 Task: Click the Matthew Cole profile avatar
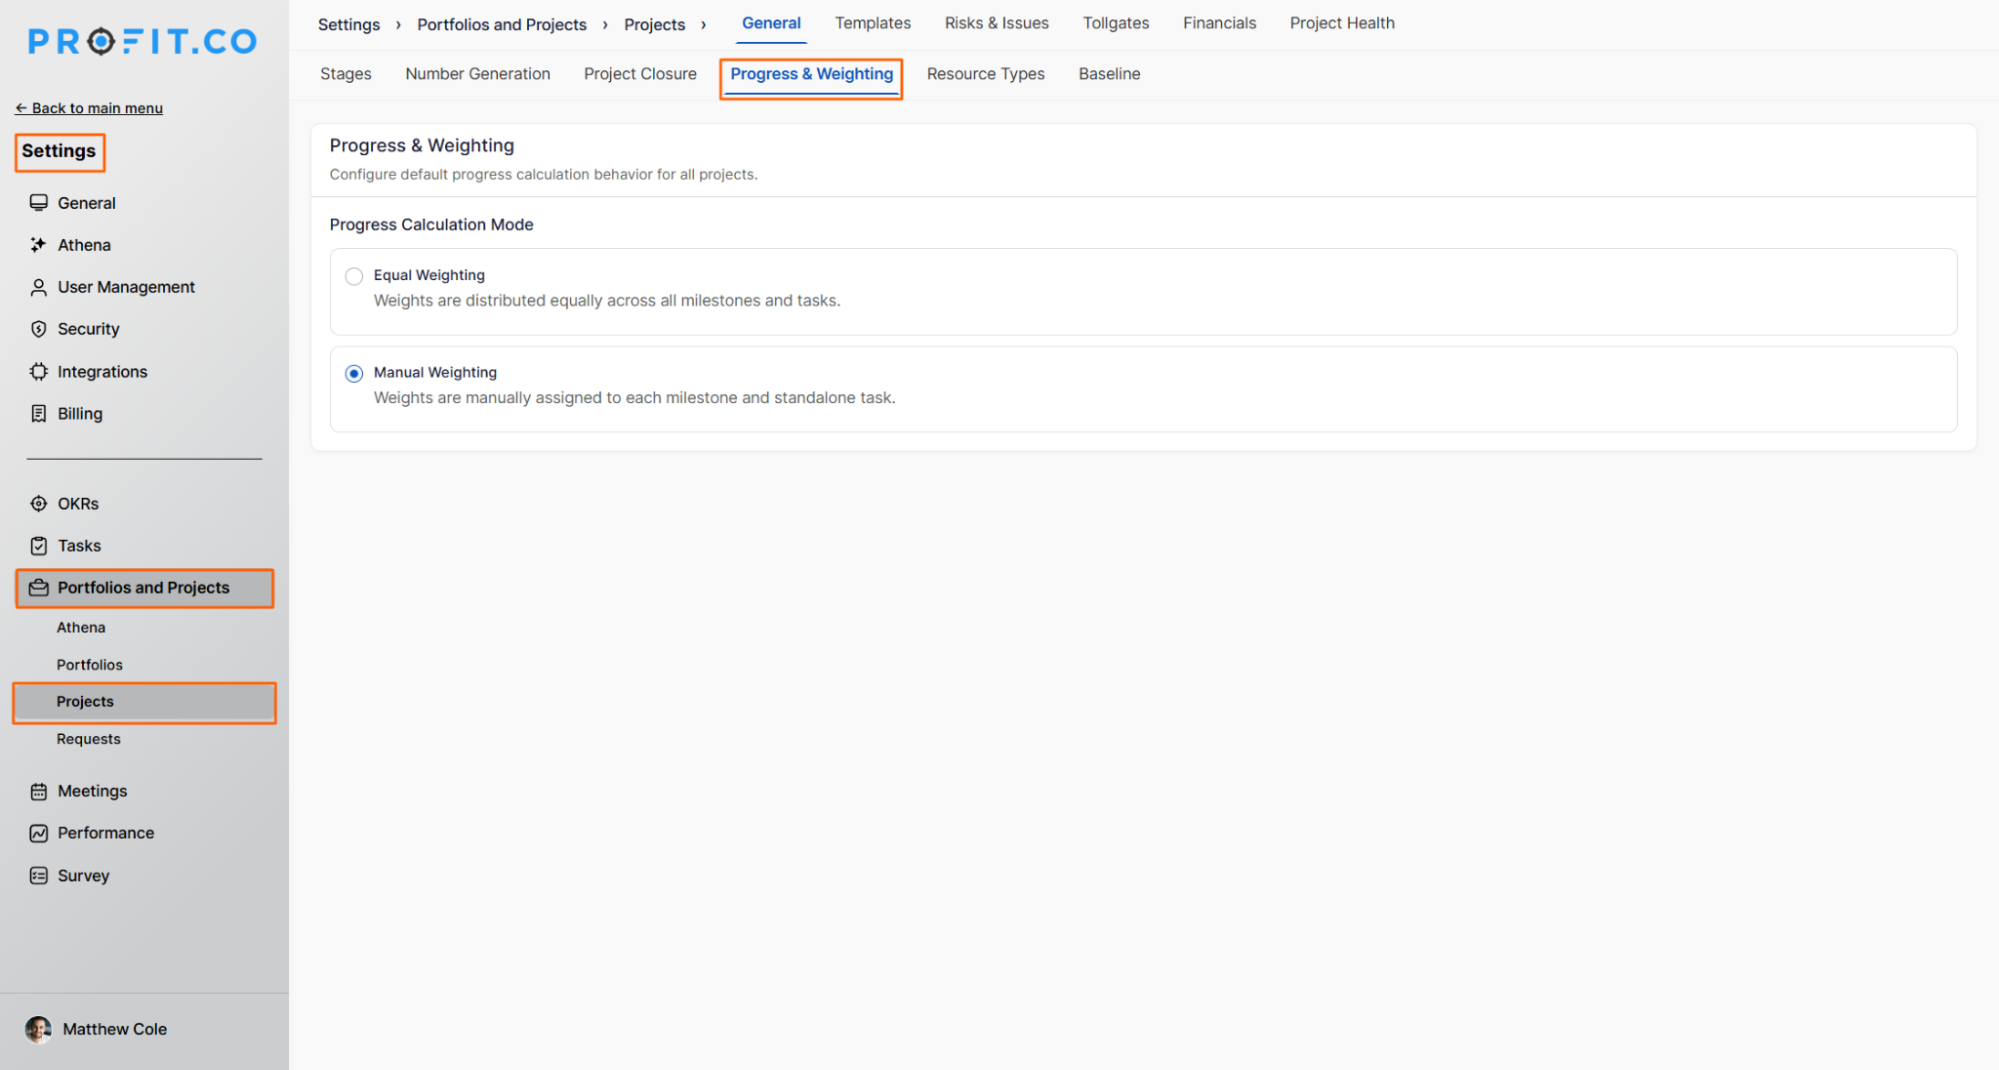click(39, 1029)
